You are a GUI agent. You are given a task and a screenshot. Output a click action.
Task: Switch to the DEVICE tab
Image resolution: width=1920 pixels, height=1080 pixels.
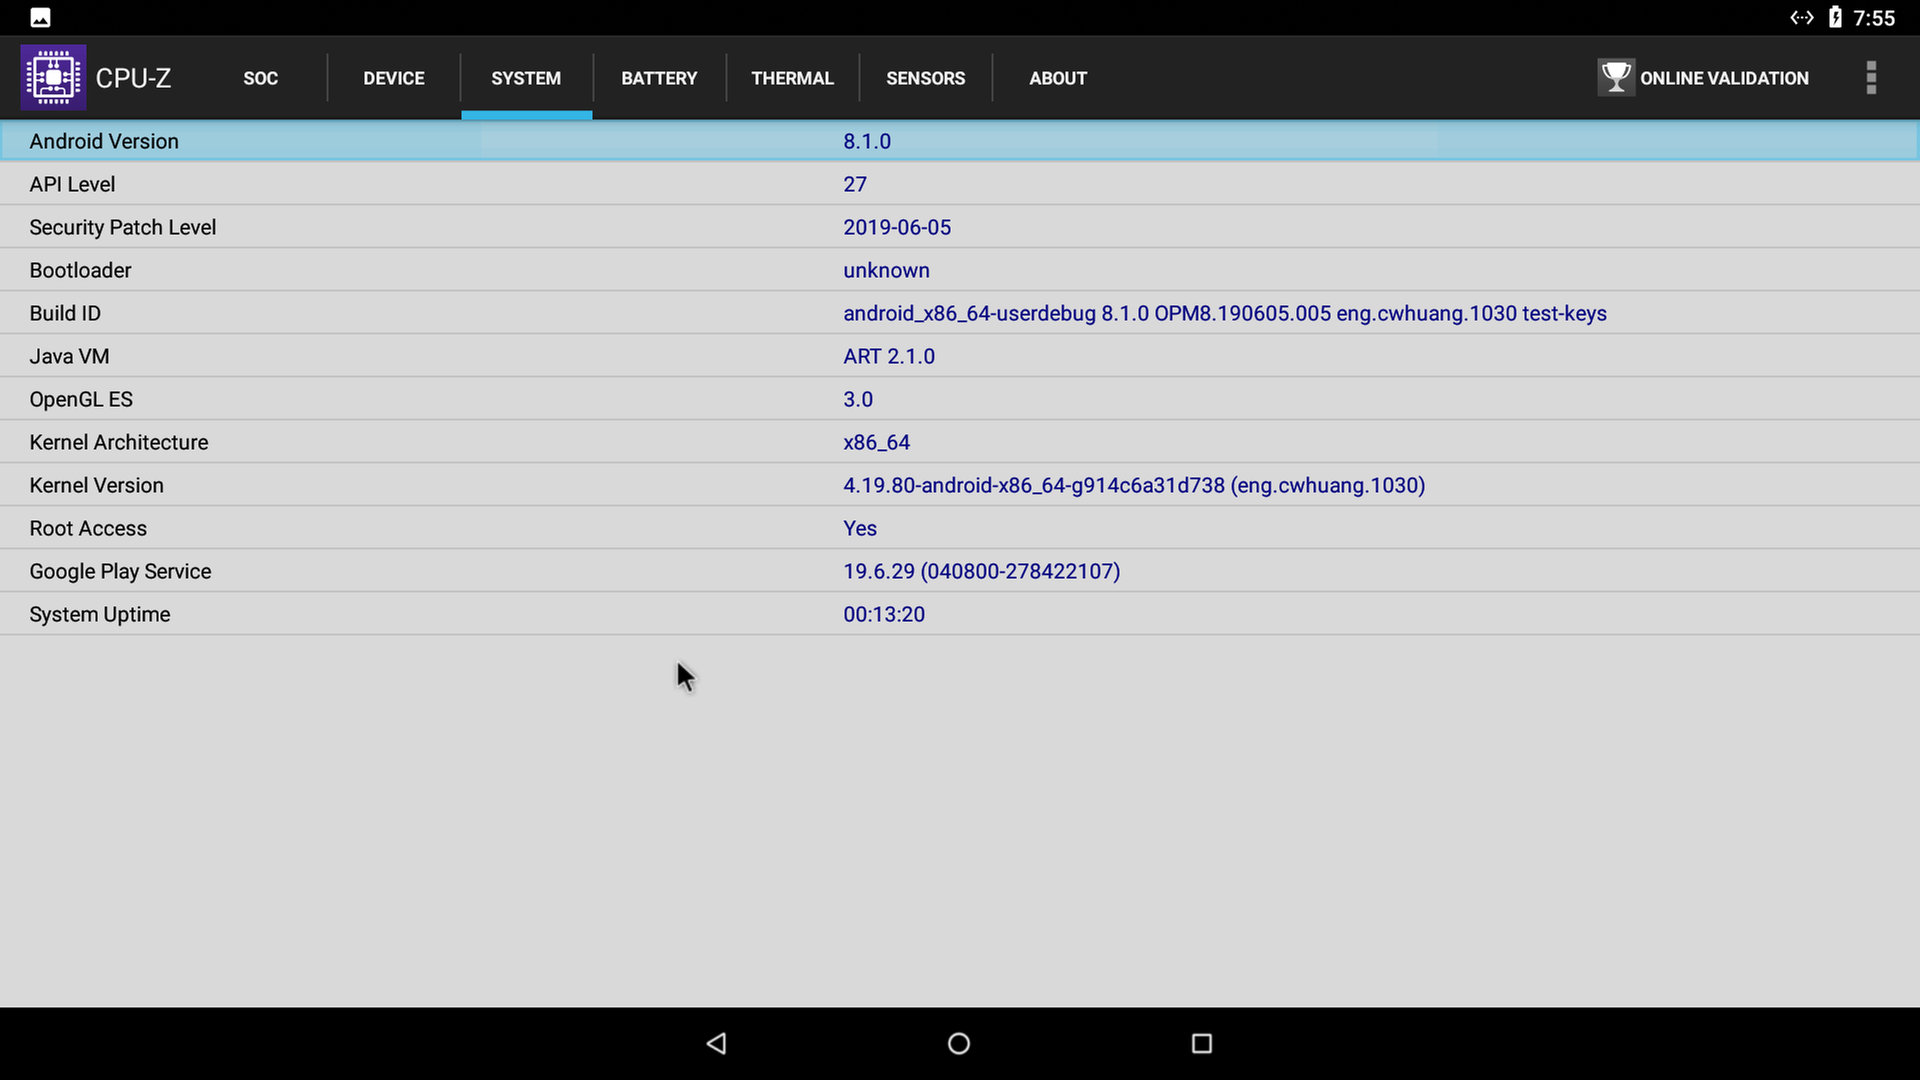point(394,78)
